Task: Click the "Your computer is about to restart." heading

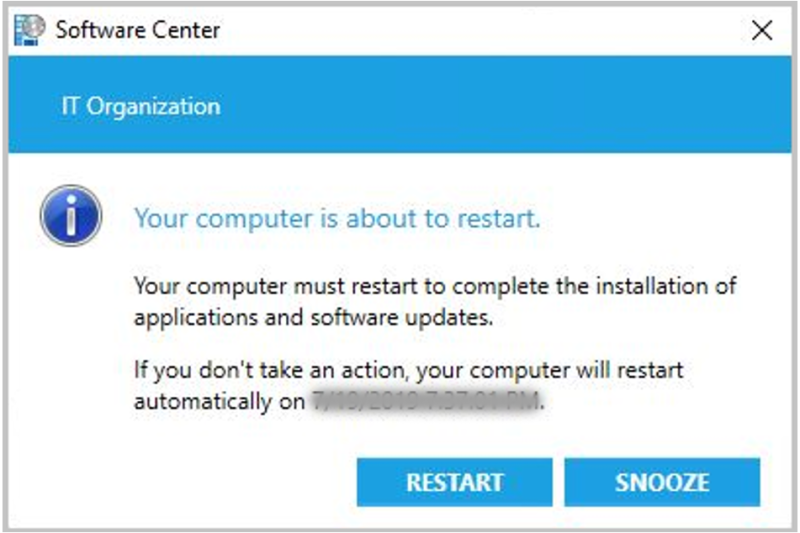Action: click(337, 218)
